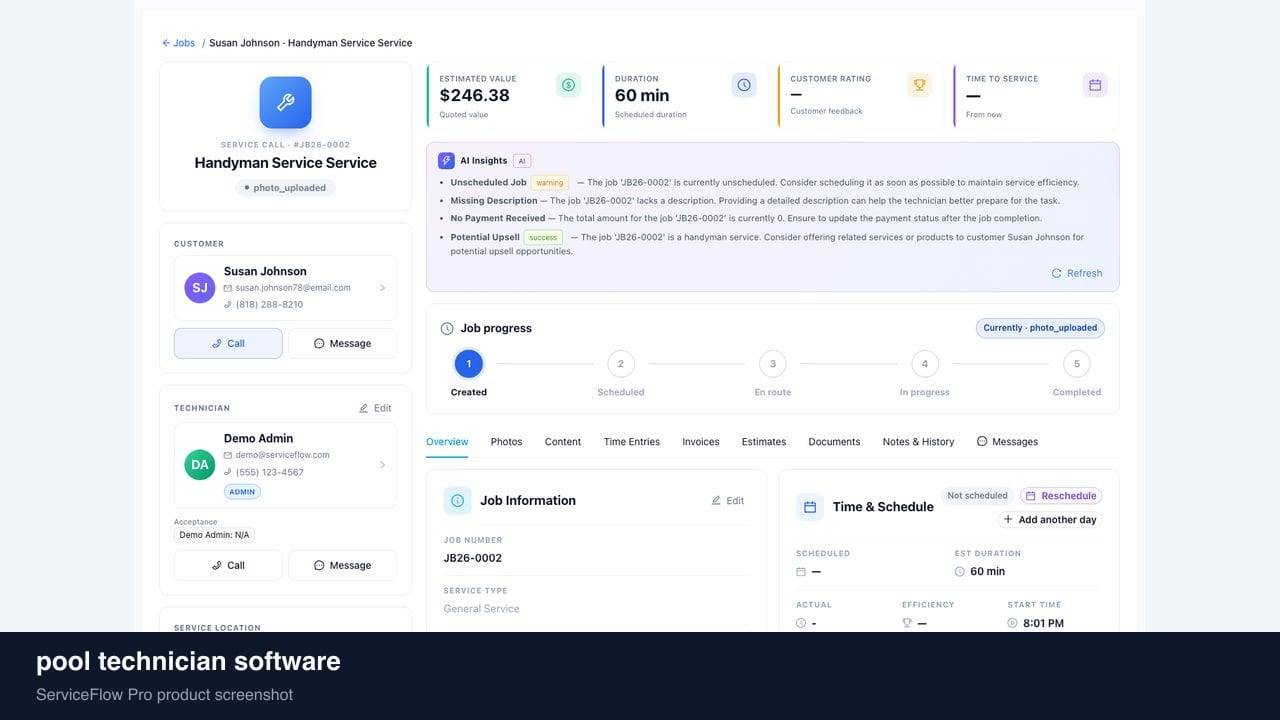This screenshot has height=720, width=1280.
Task: Click the play icon next to 8:01 PM
Action: pyautogui.click(x=1012, y=623)
